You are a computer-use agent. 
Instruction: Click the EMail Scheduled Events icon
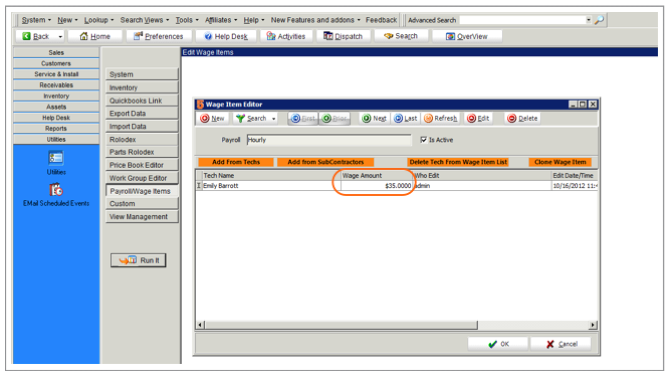(56, 189)
